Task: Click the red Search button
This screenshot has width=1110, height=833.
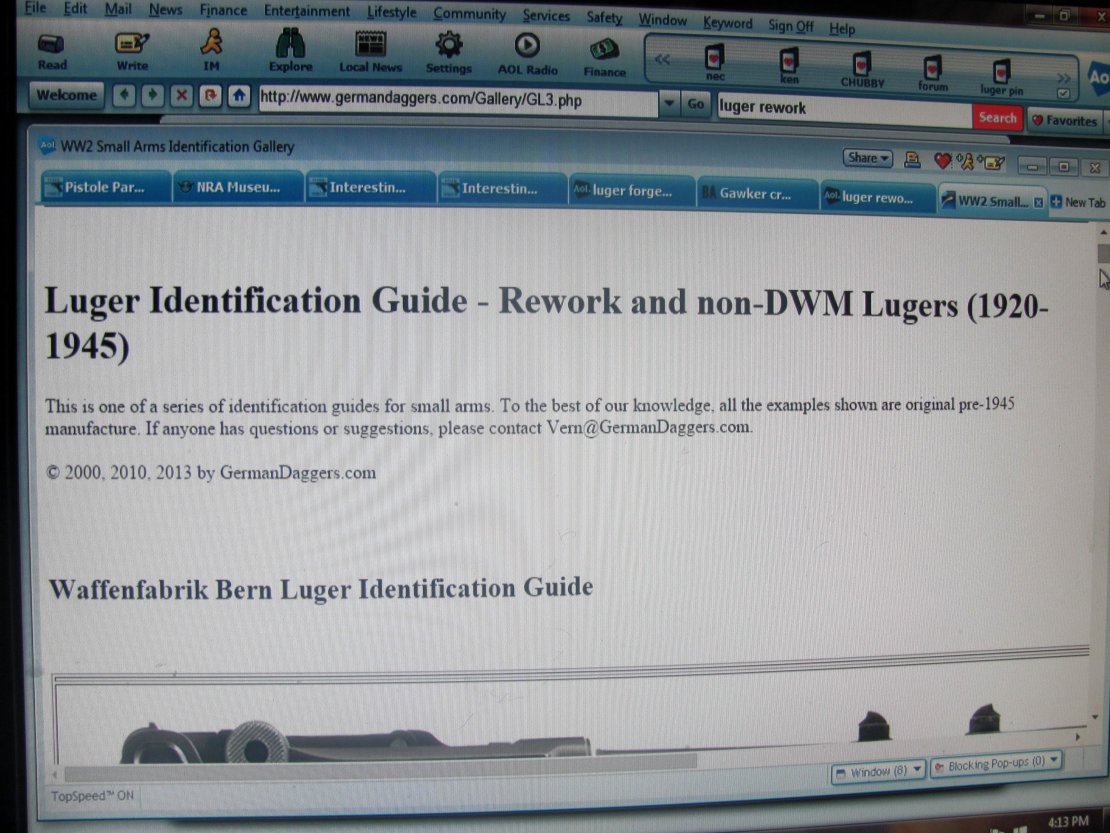Action: [x=997, y=117]
